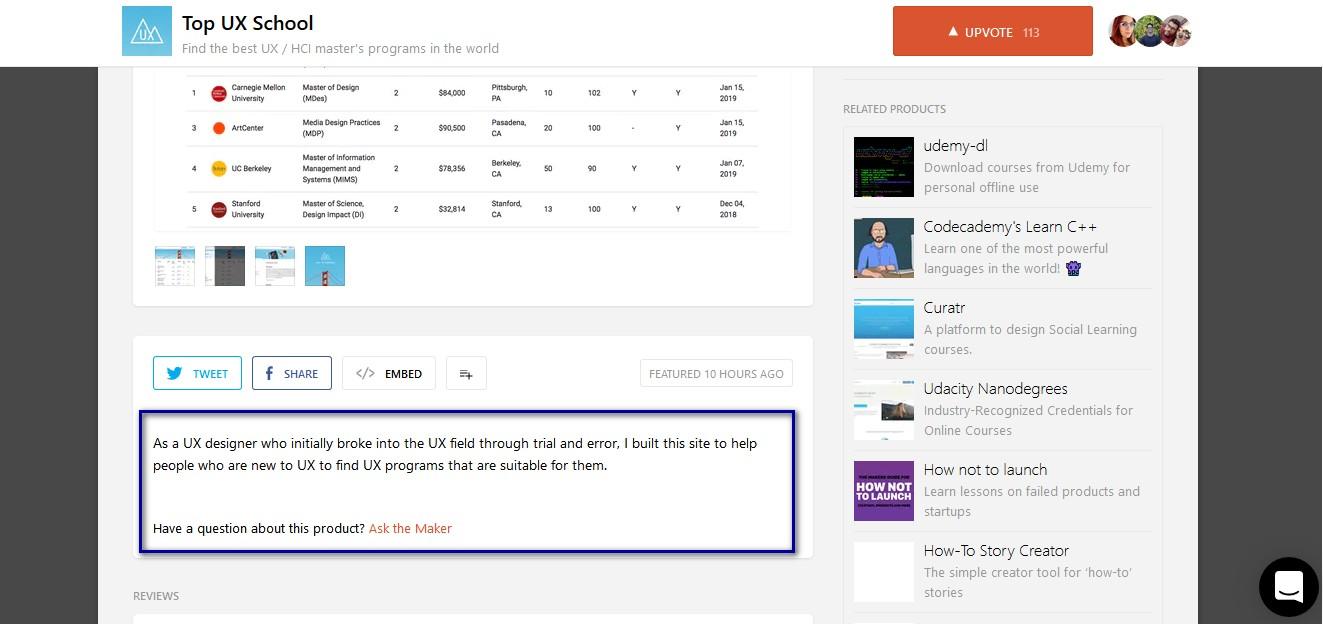Image resolution: width=1323 pixels, height=624 pixels.
Task: Open Curatr related product image
Action: [x=884, y=329]
